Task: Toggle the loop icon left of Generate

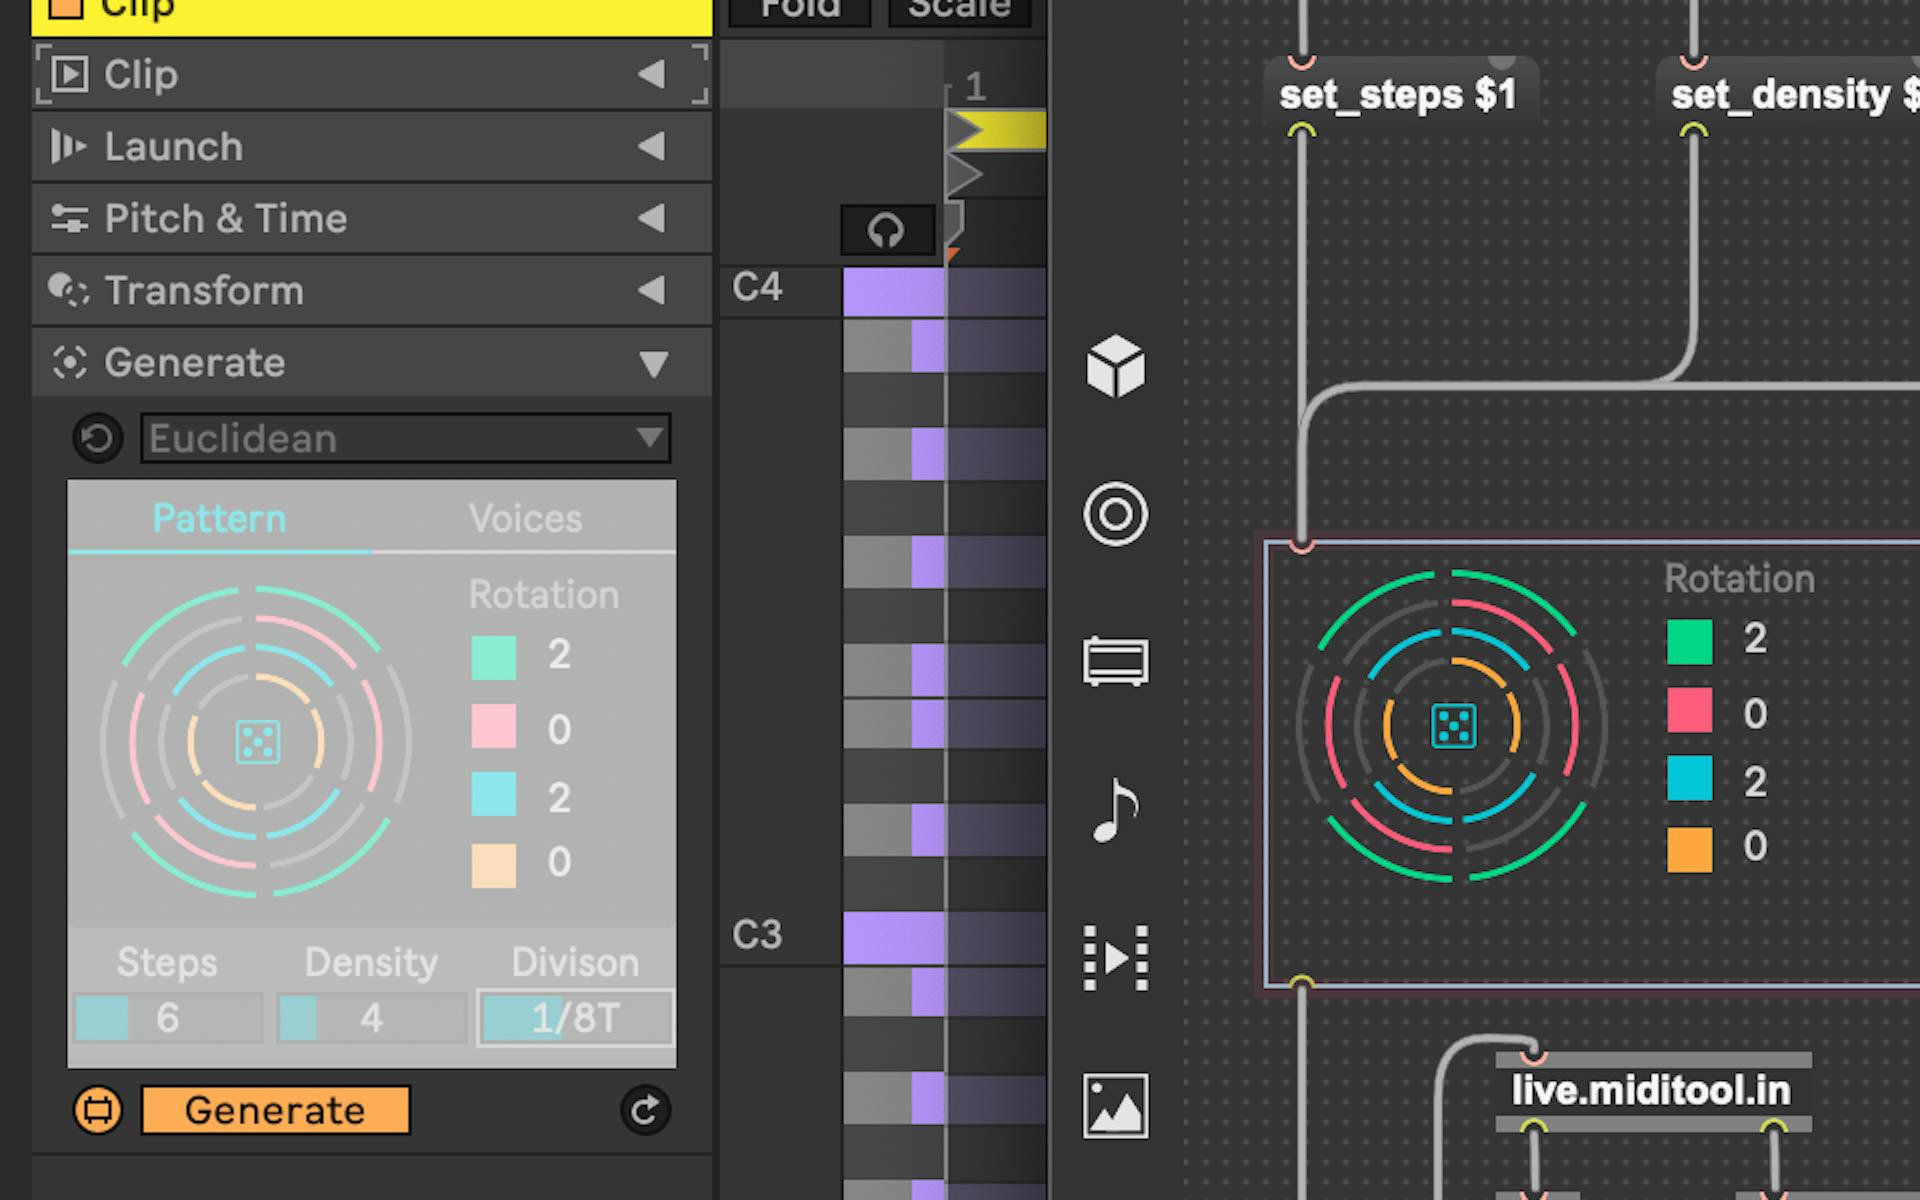Action: pyautogui.click(x=96, y=1110)
